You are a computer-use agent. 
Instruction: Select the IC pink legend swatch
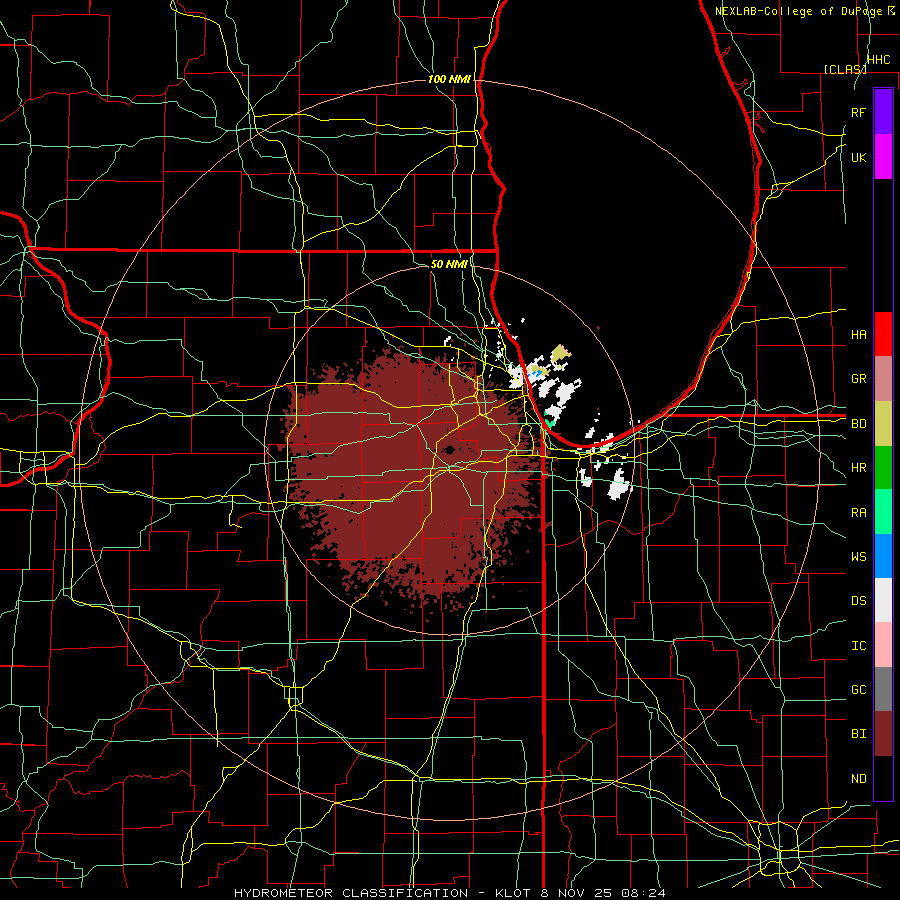point(883,645)
